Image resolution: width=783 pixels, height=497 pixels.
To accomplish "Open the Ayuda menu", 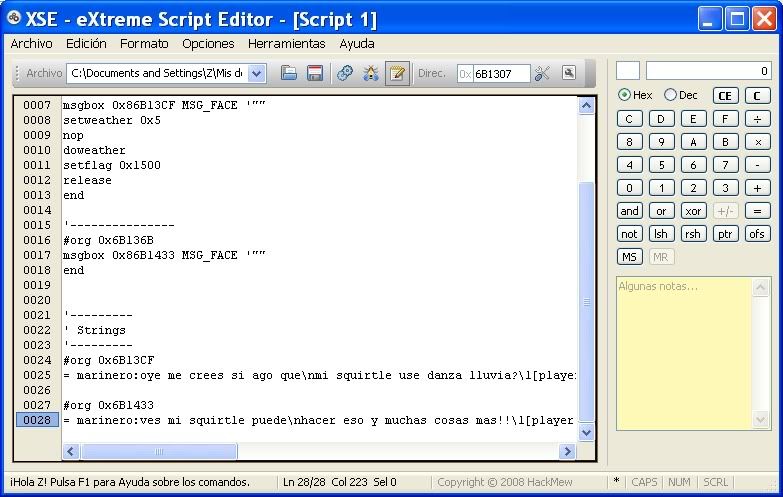I will 357,44.
